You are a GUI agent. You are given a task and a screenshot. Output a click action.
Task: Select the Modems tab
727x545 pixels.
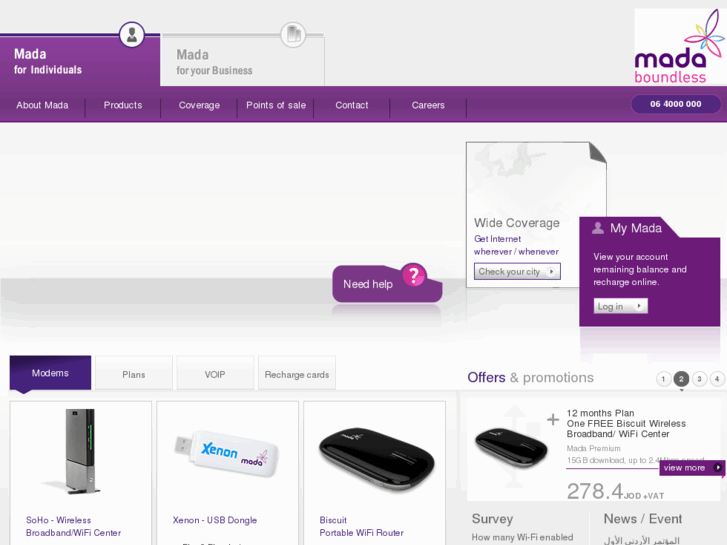pos(50,373)
